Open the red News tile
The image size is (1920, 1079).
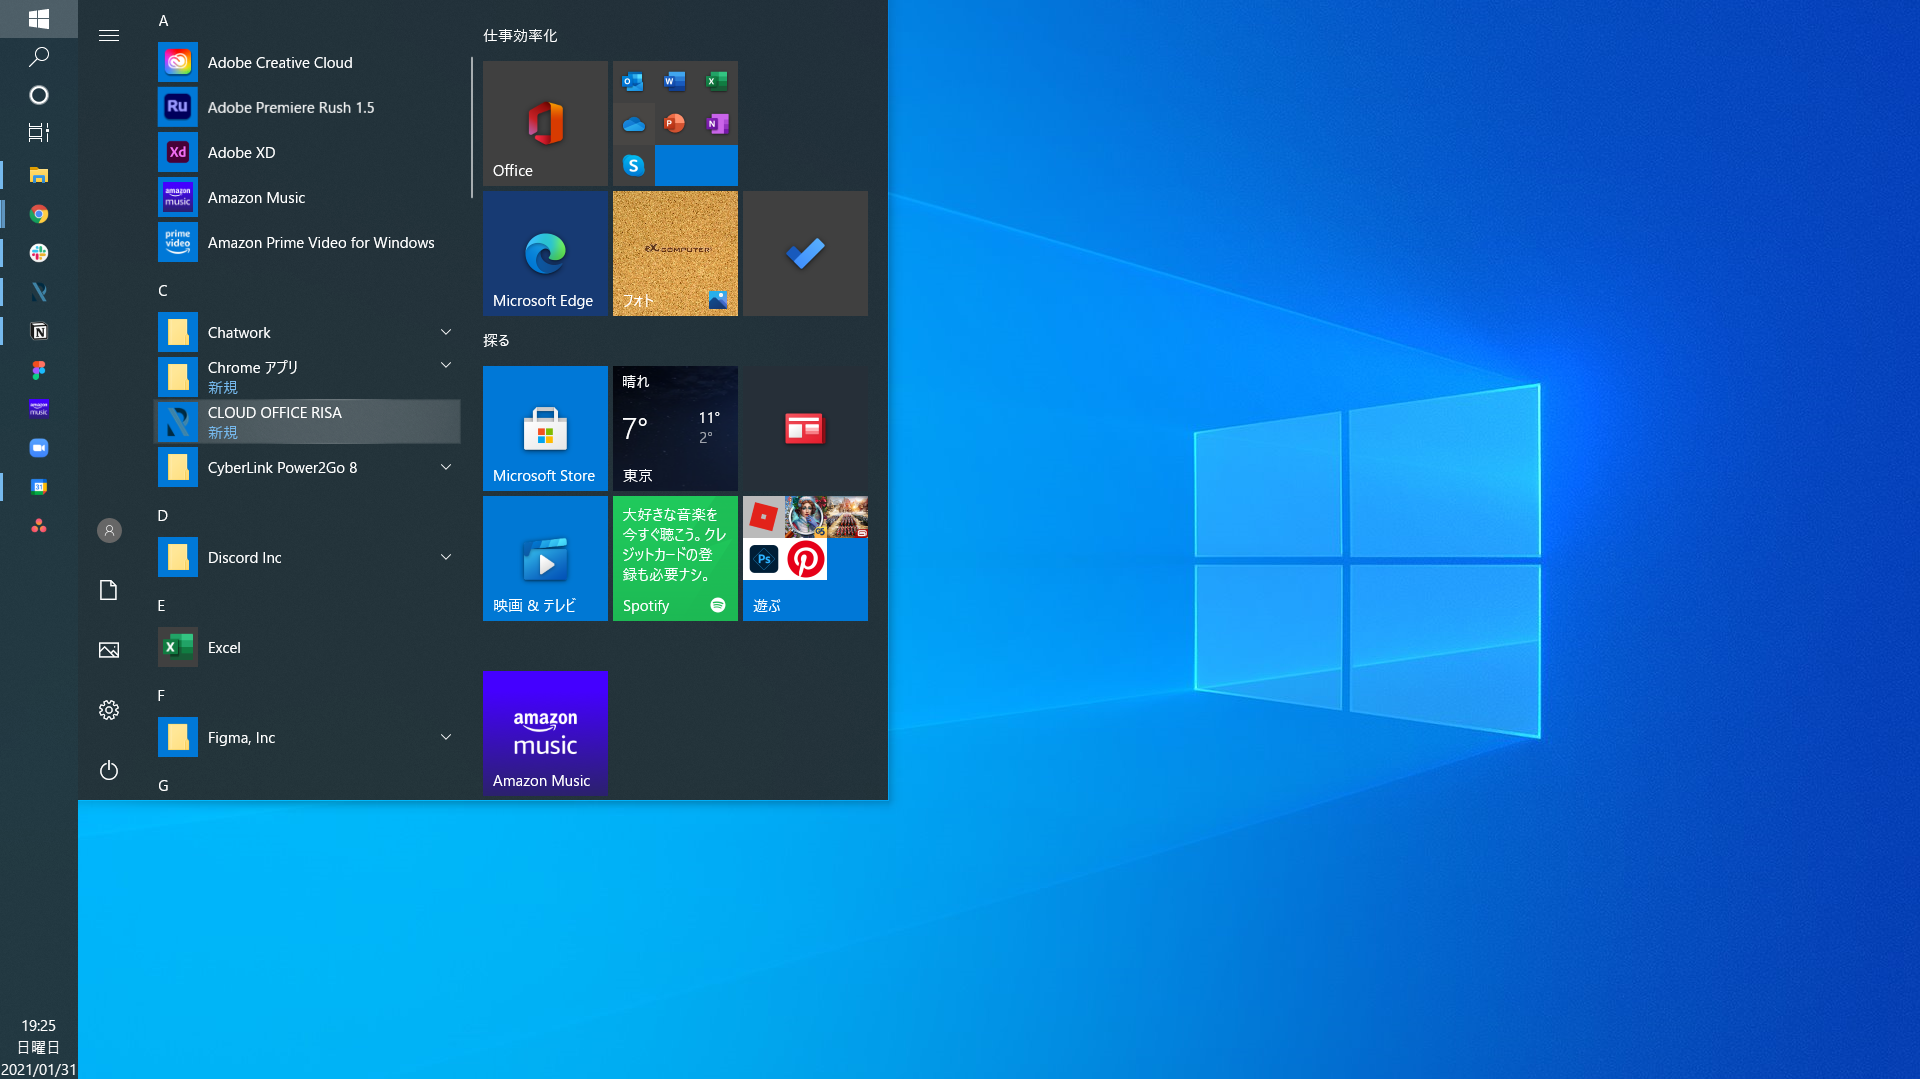(805, 428)
